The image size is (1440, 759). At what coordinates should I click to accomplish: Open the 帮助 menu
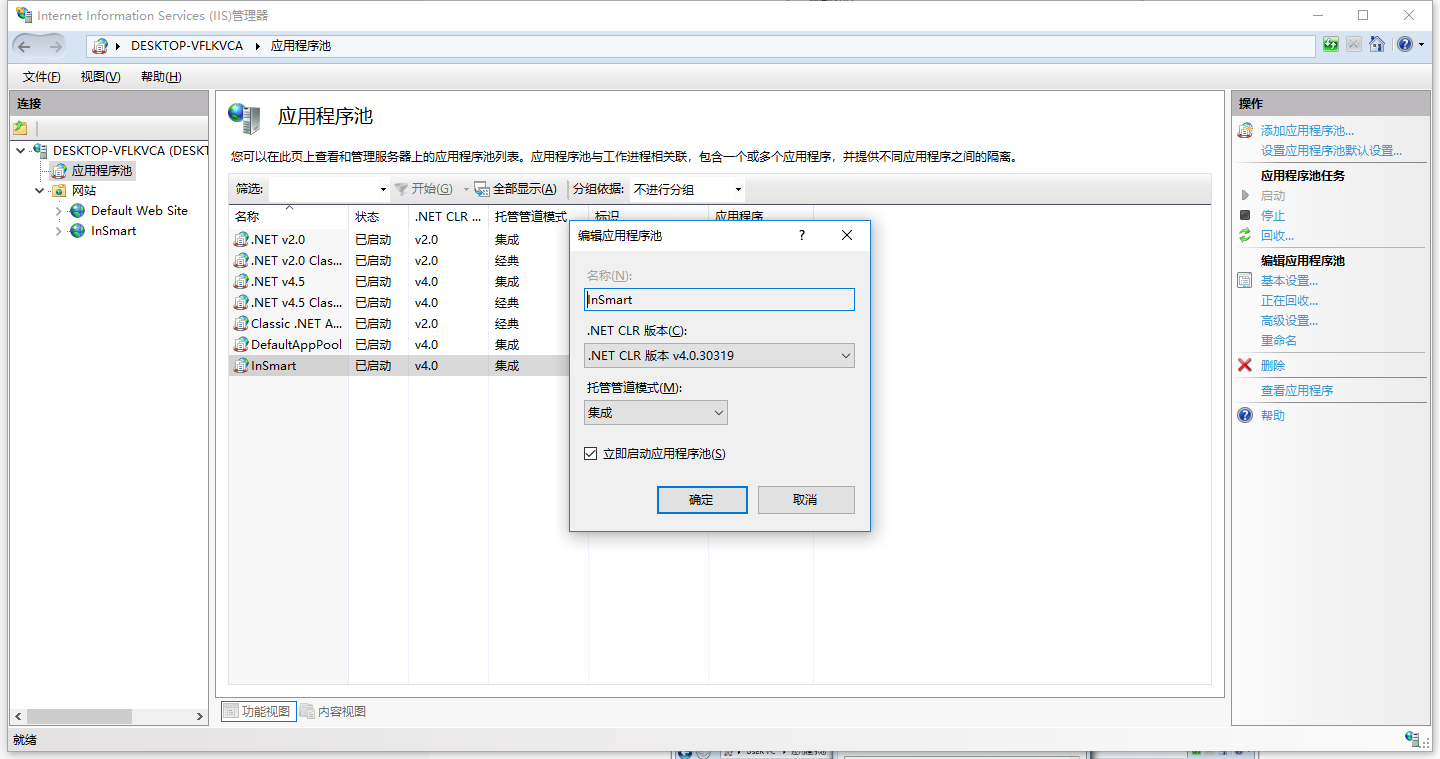[160, 77]
